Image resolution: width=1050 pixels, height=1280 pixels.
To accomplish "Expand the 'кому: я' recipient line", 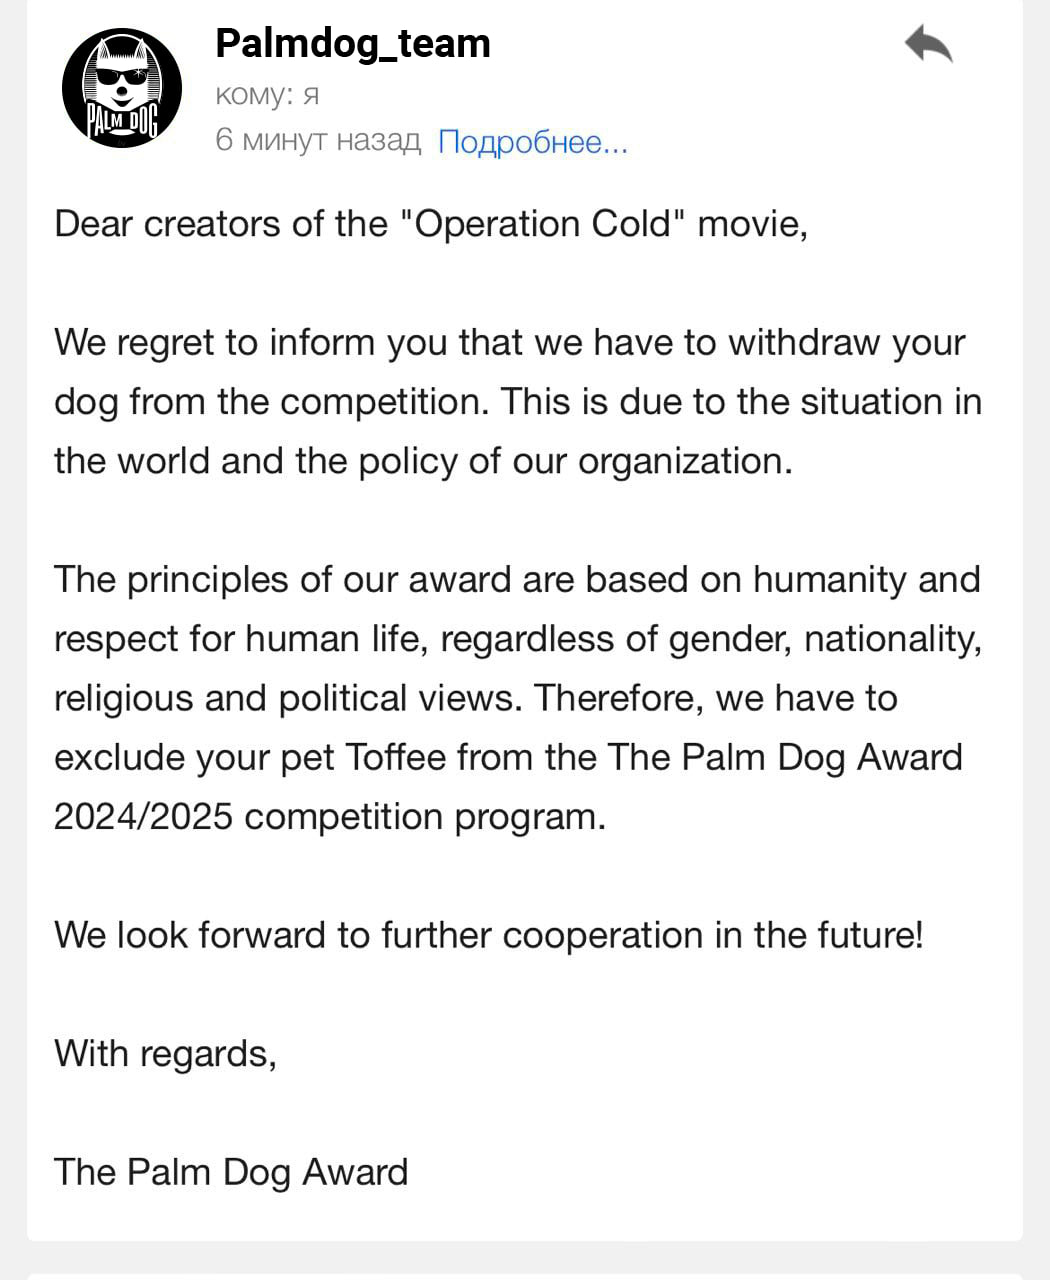I will [267, 94].
